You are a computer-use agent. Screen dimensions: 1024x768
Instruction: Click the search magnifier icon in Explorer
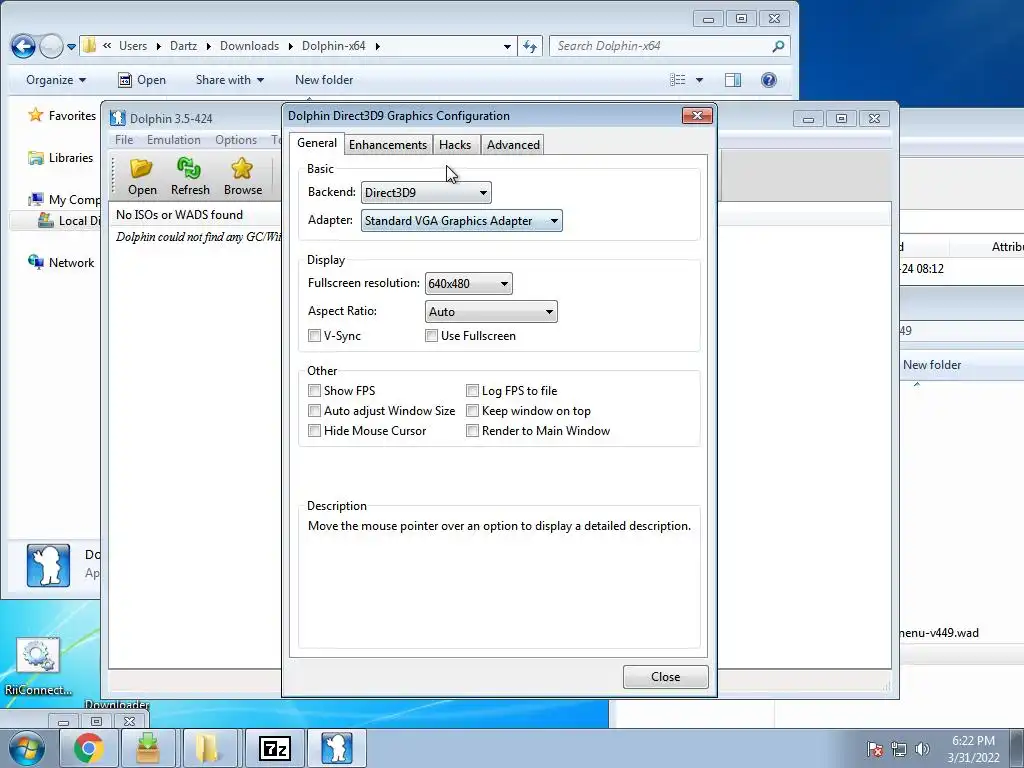click(778, 46)
